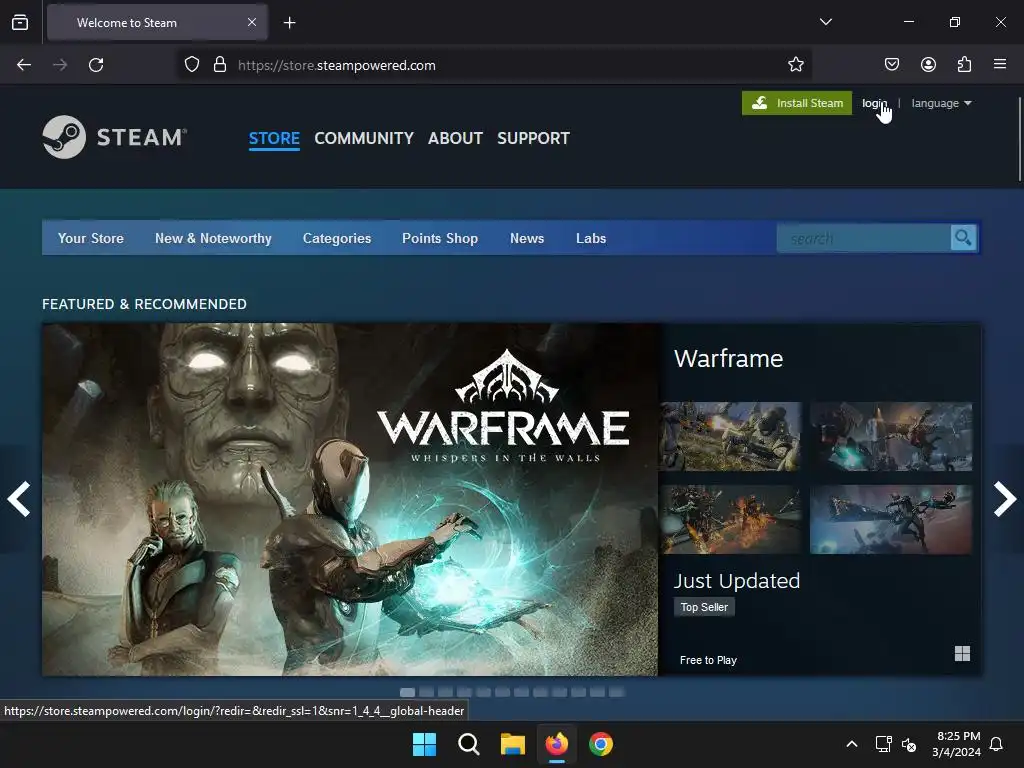Image resolution: width=1024 pixels, height=768 pixels.
Task: Open the Firefox View icon
Action: click(x=20, y=23)
